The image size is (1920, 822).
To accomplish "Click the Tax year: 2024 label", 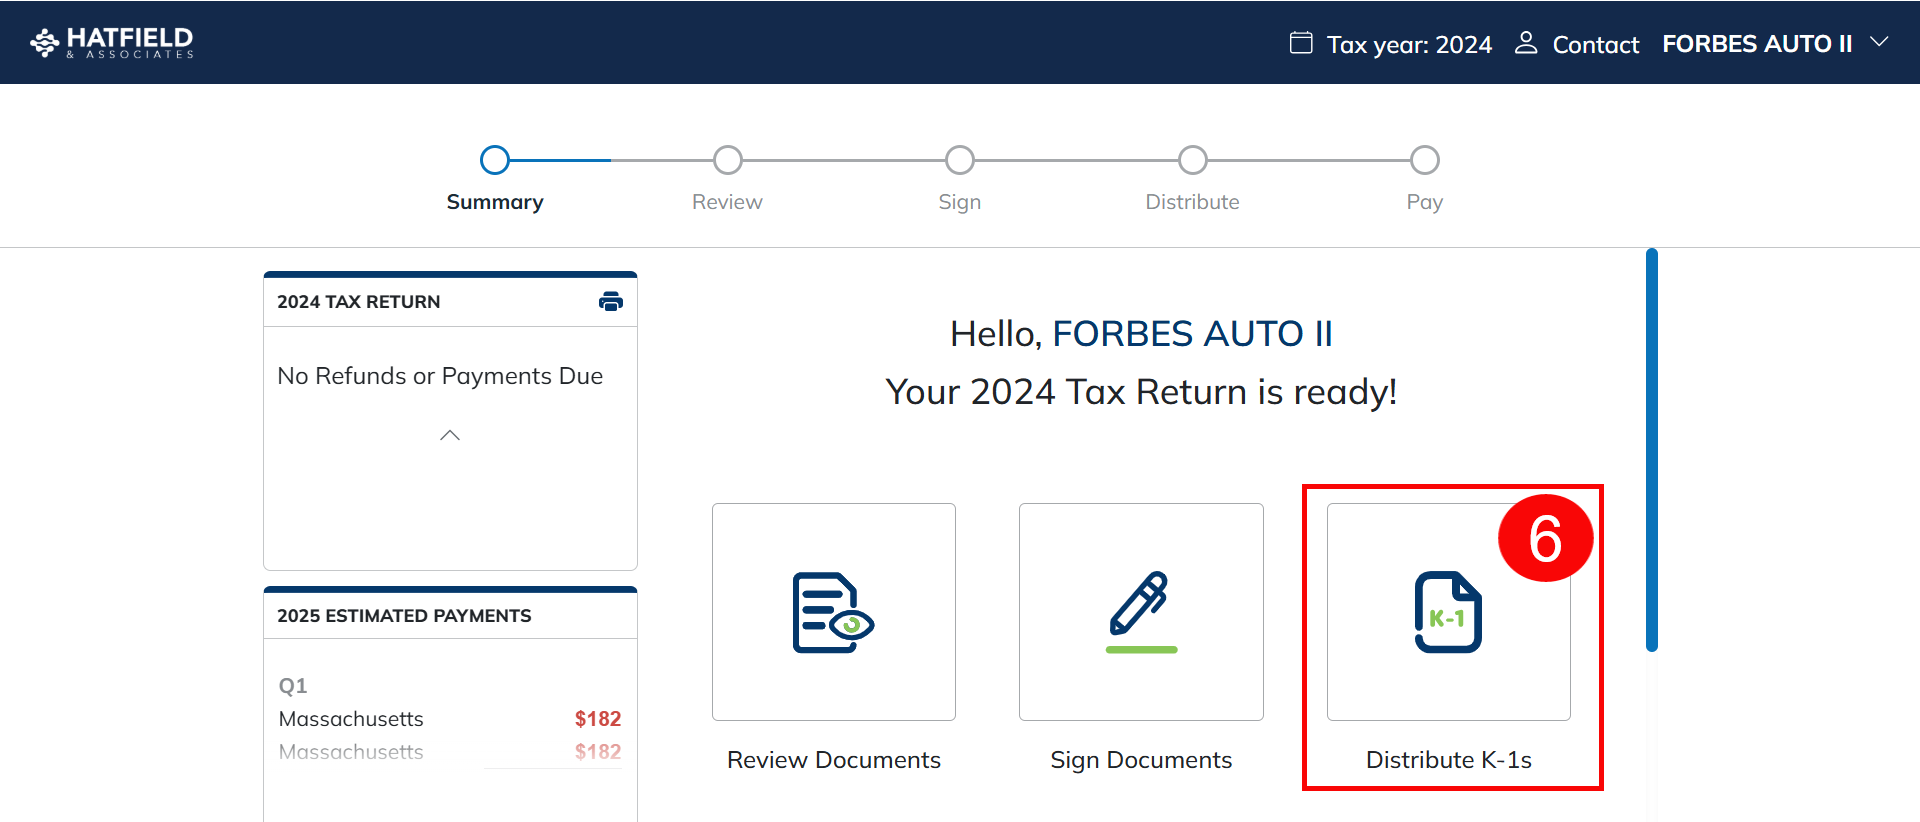I will [1408, 45].
